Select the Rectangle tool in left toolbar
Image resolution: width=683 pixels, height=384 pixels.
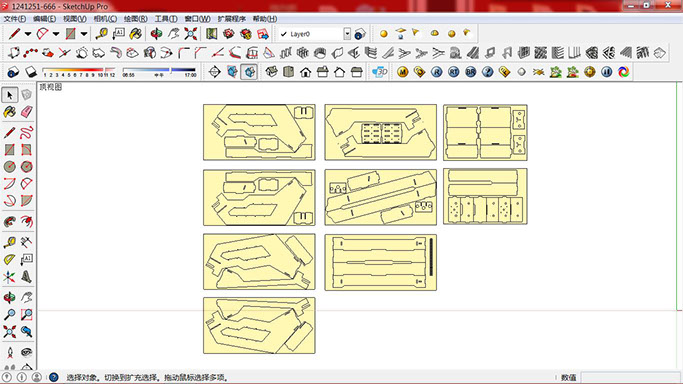pyautogui.click(x=10, y=150)
